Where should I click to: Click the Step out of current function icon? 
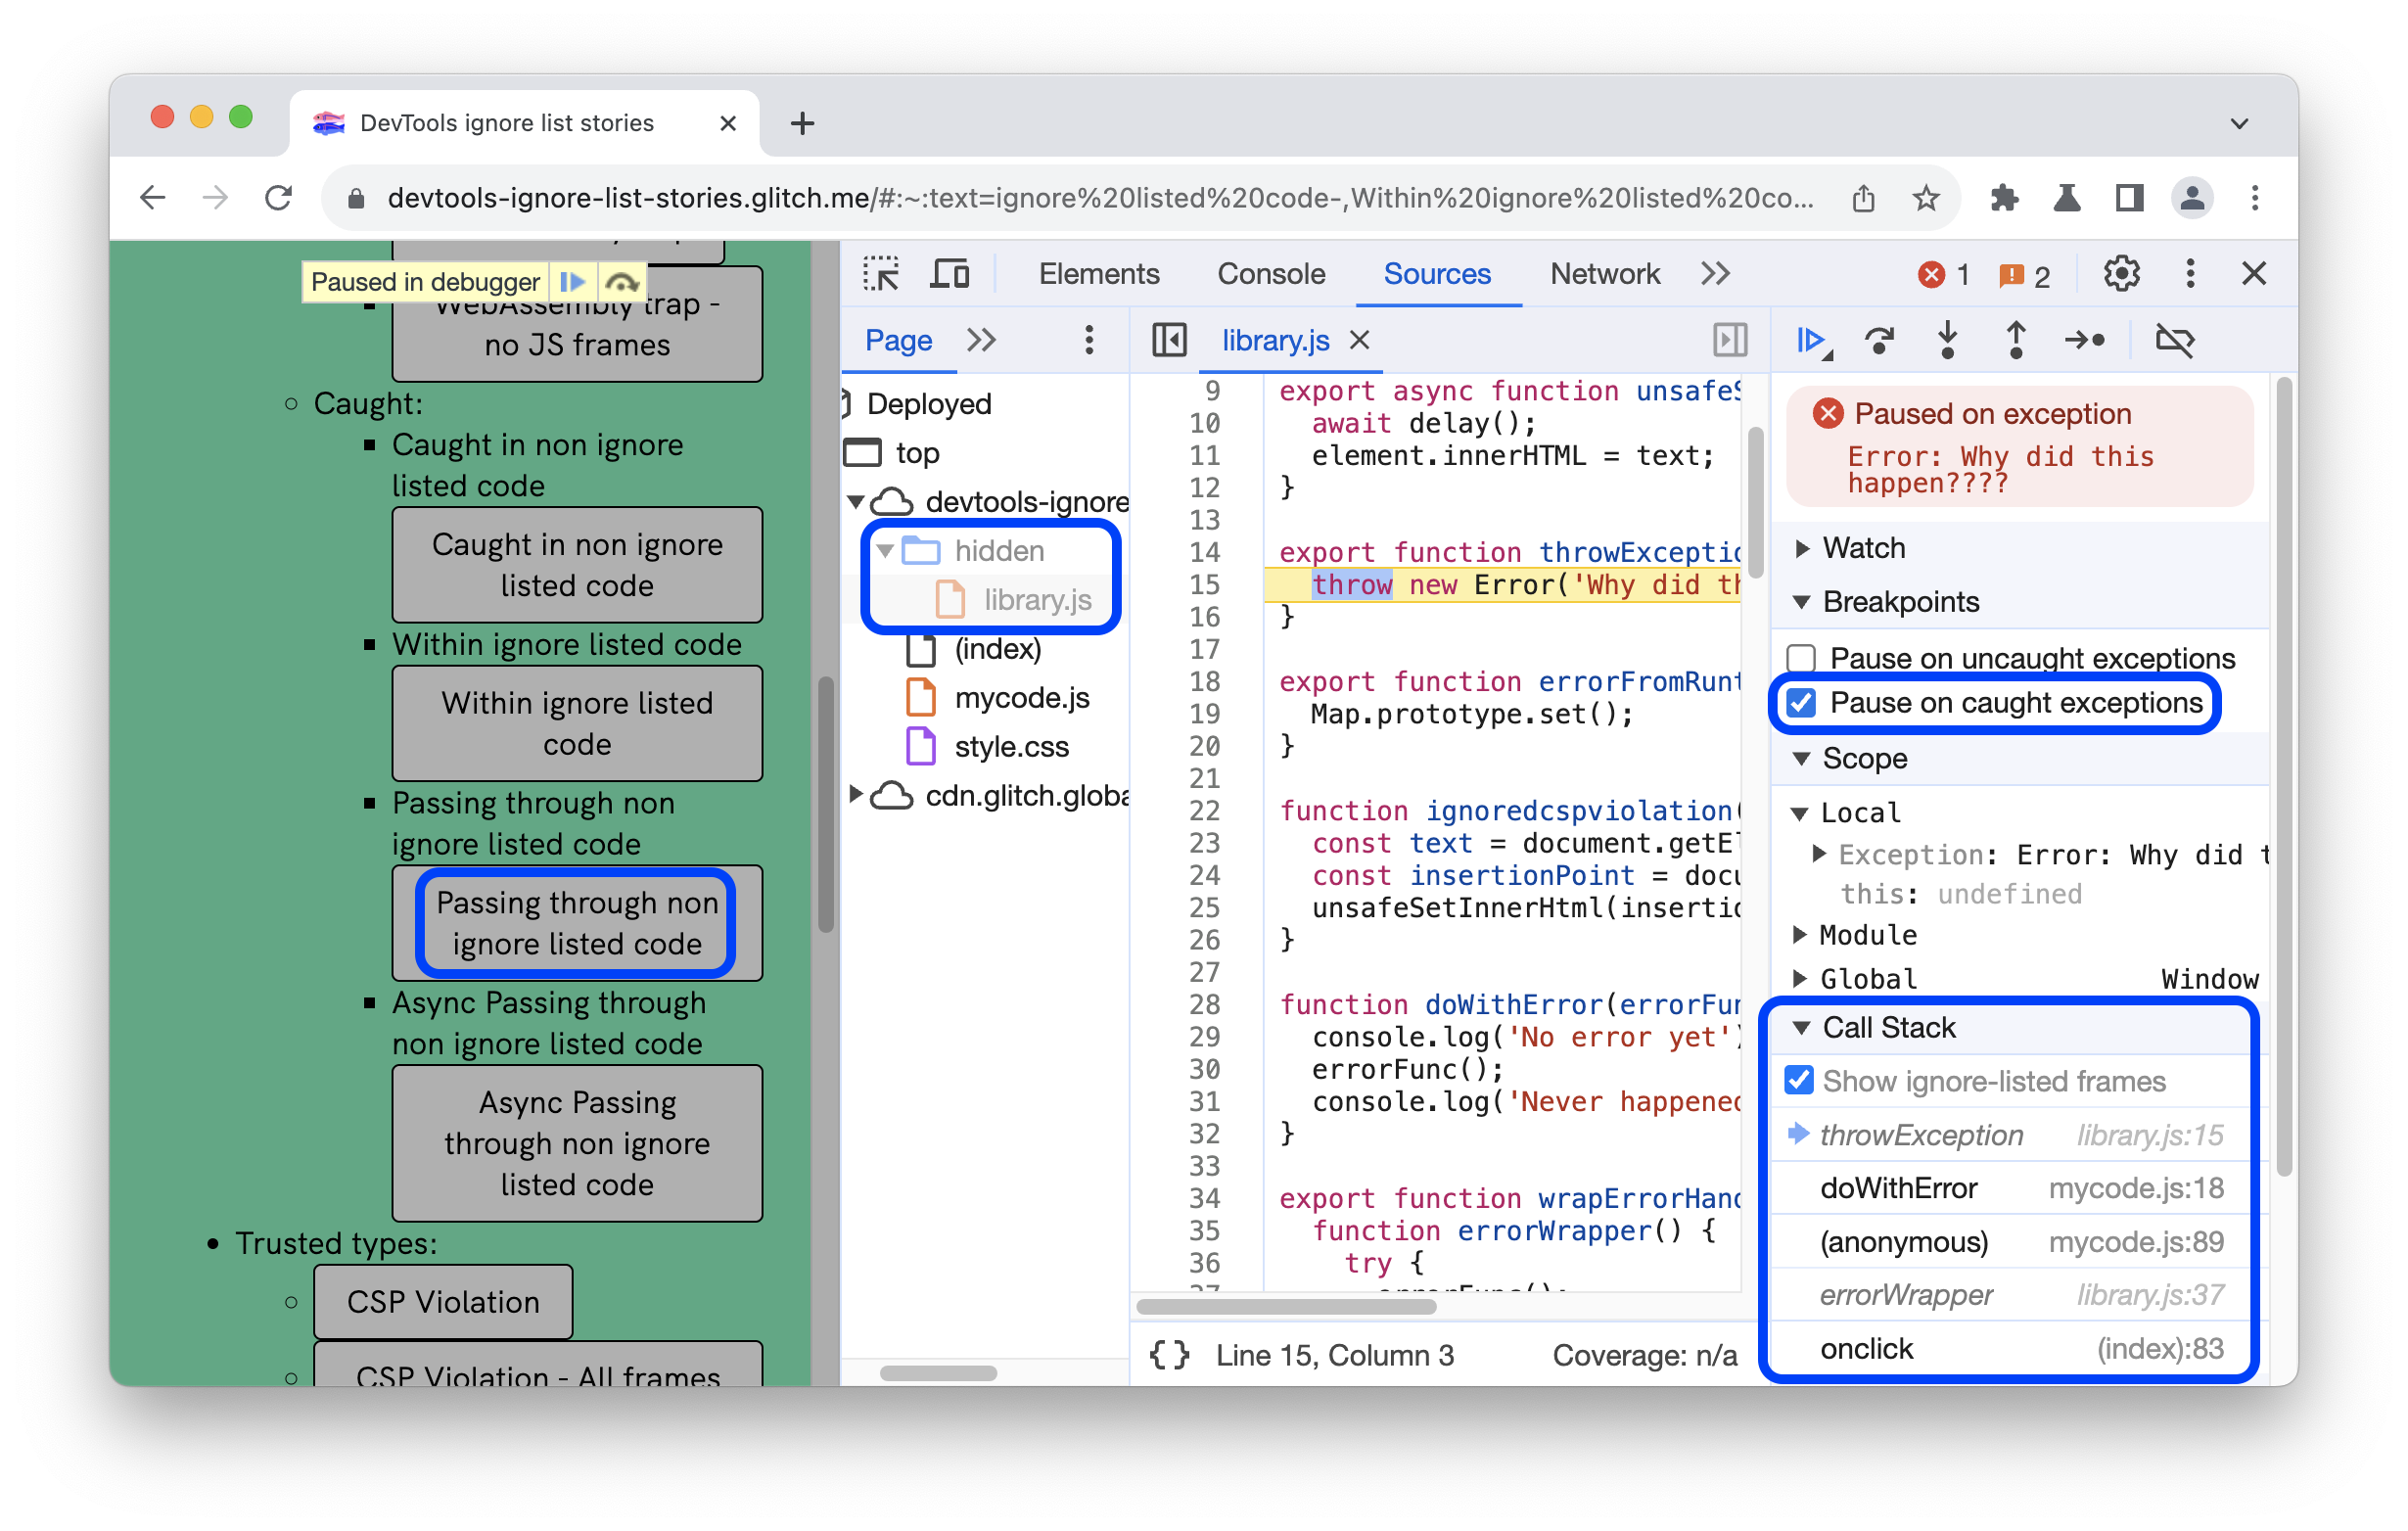pyautogui.click(x=2018, y=341)
